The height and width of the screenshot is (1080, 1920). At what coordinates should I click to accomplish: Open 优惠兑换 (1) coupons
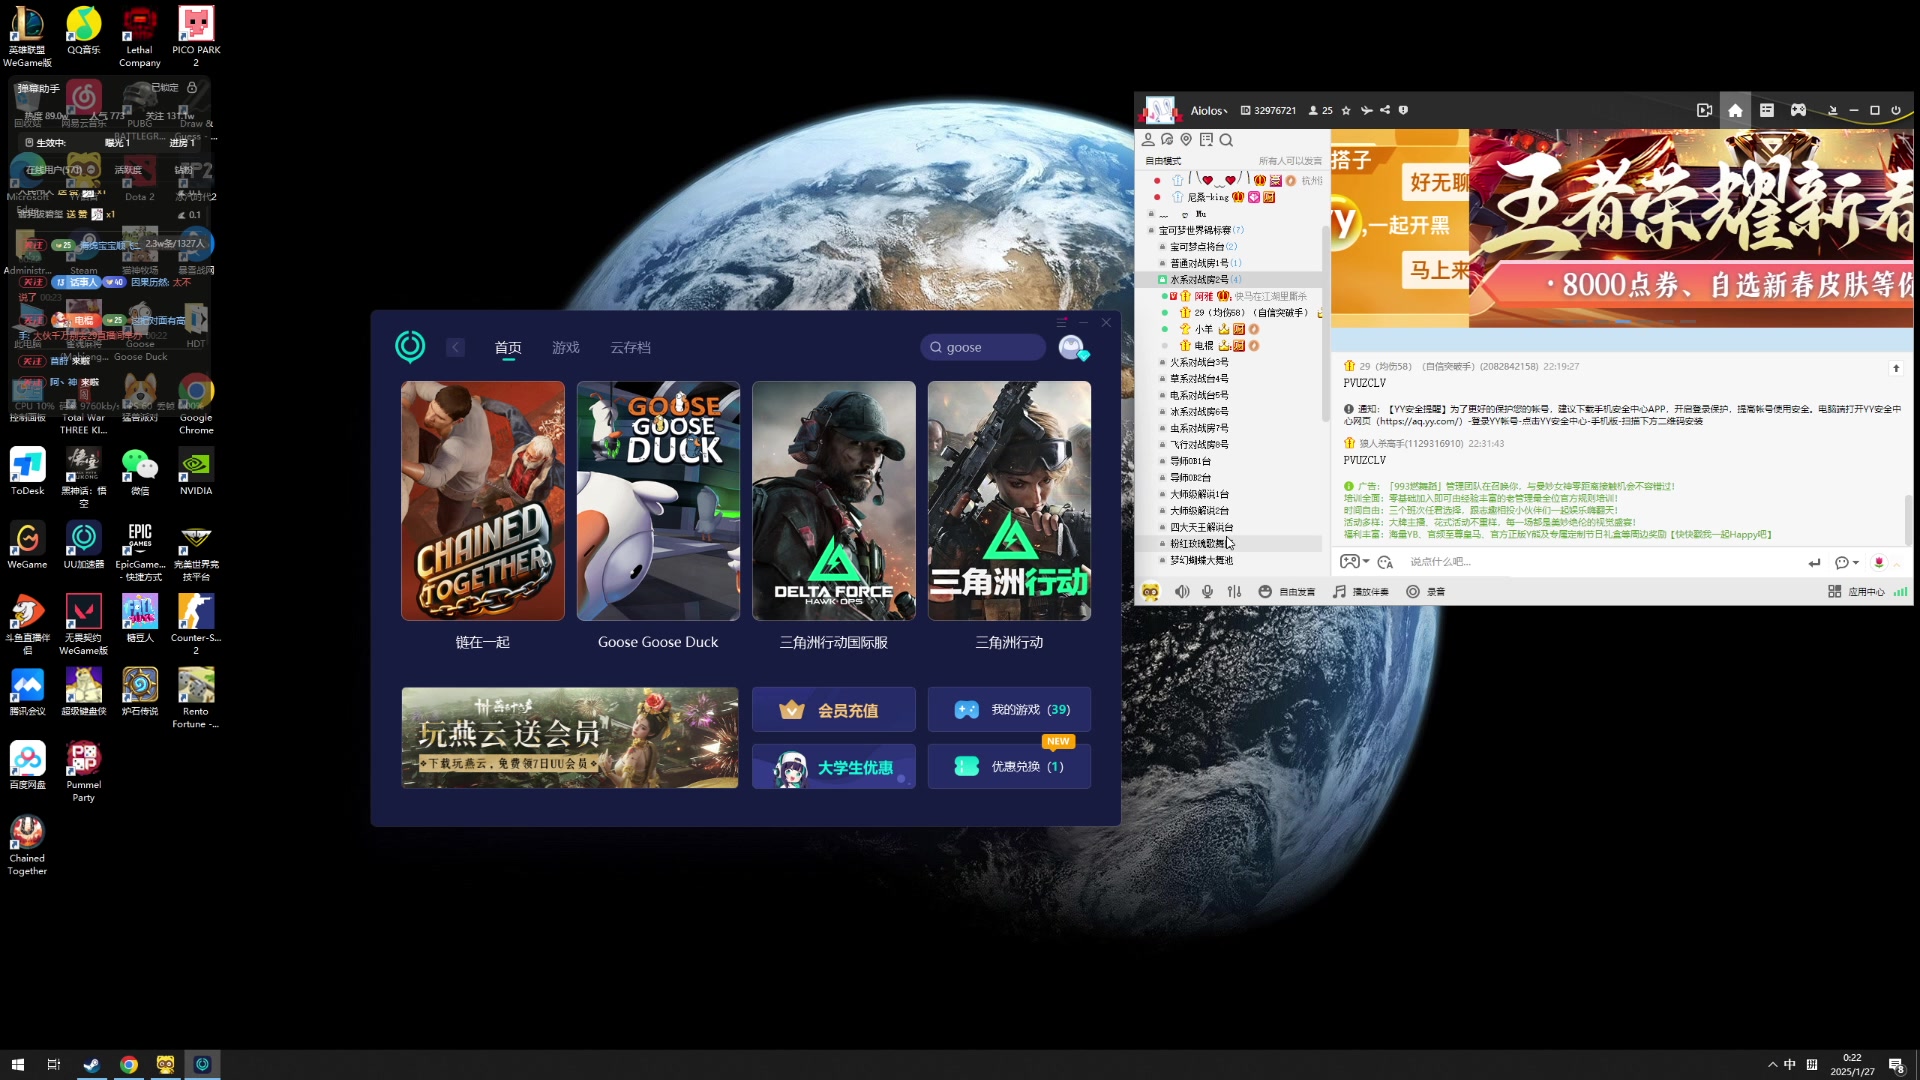click(x=1009, y=767)
